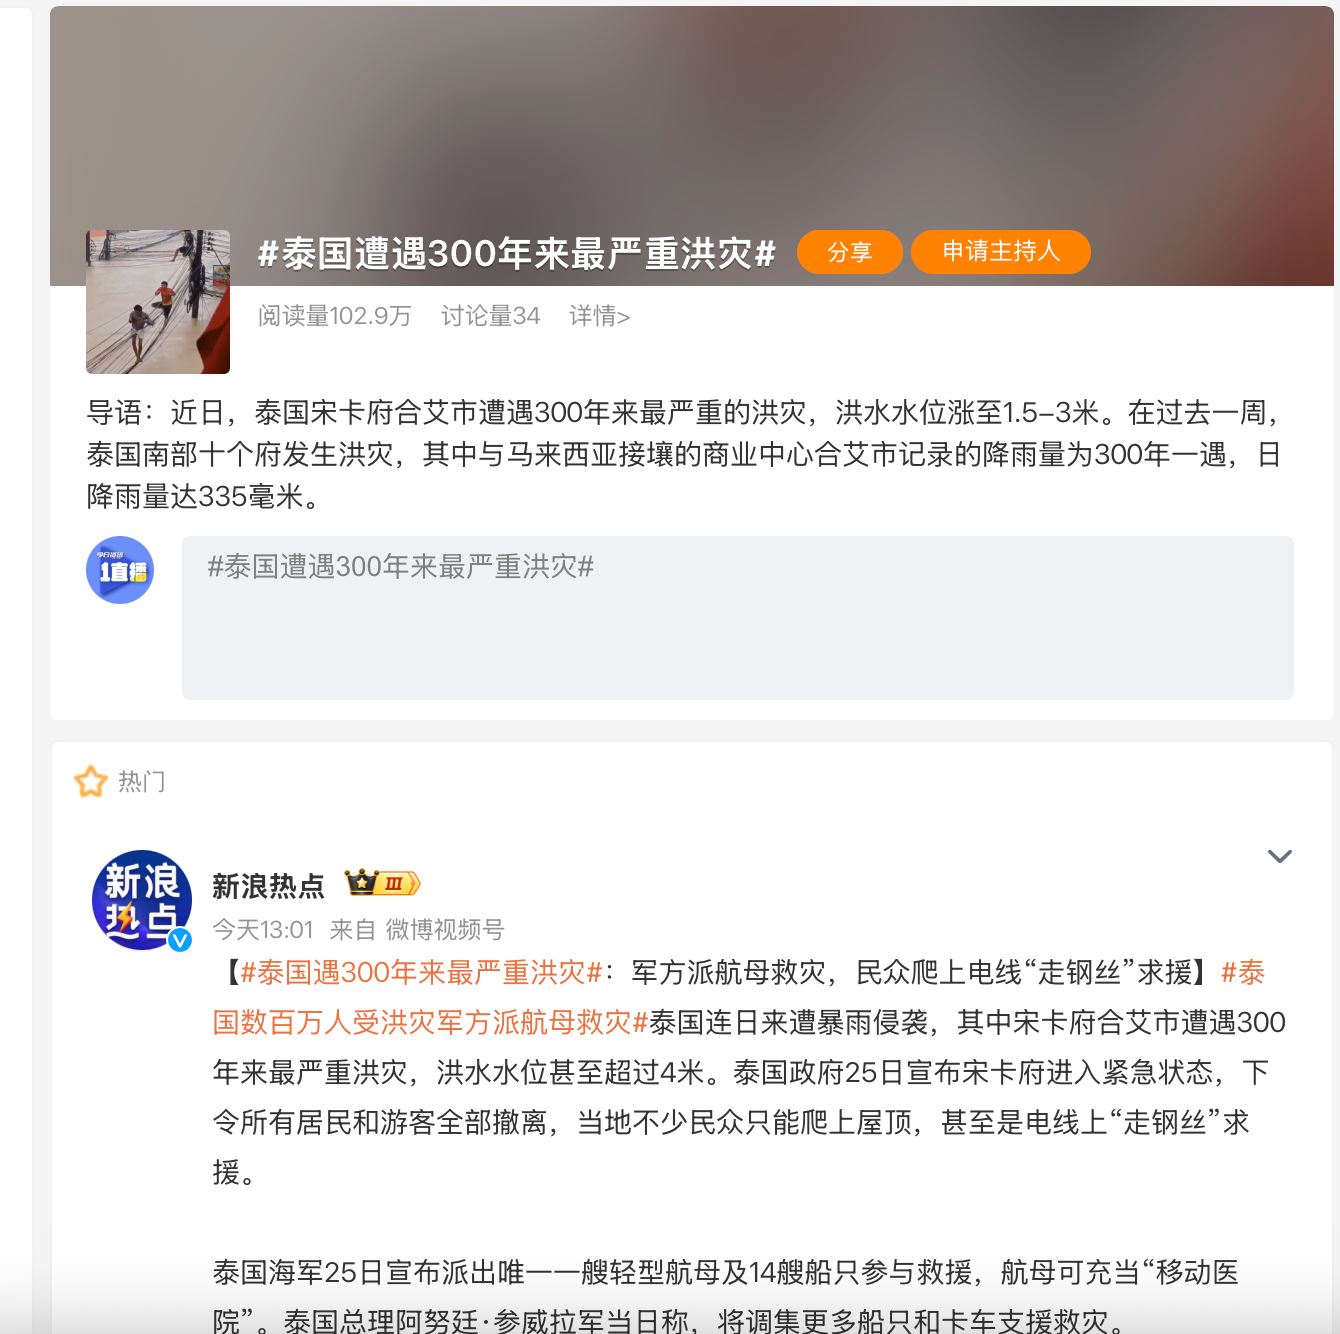Viewport: 1340px width, 1334px height.
Task: Open the 今天13:01 timestamp link
Action: pyautogui.click(x=263, y=930)
